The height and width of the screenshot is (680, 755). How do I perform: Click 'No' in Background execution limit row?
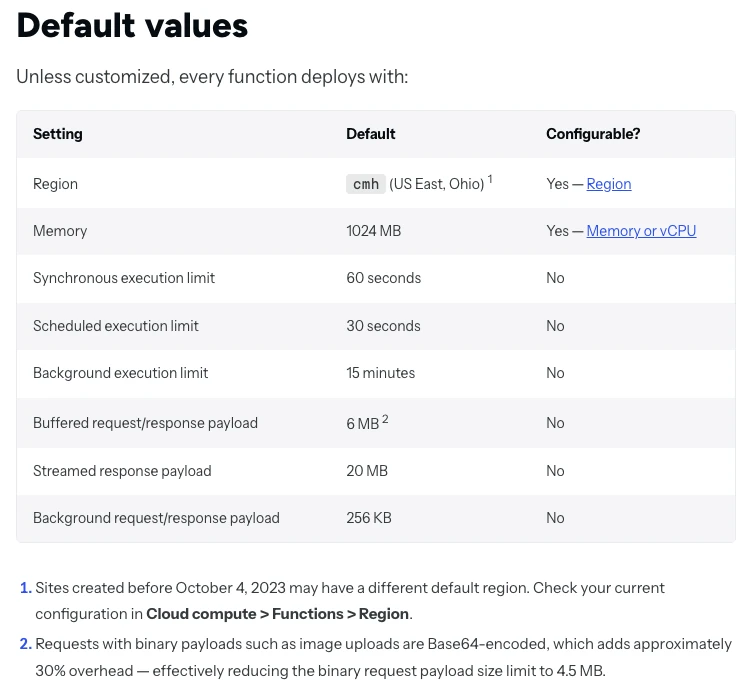555,373
